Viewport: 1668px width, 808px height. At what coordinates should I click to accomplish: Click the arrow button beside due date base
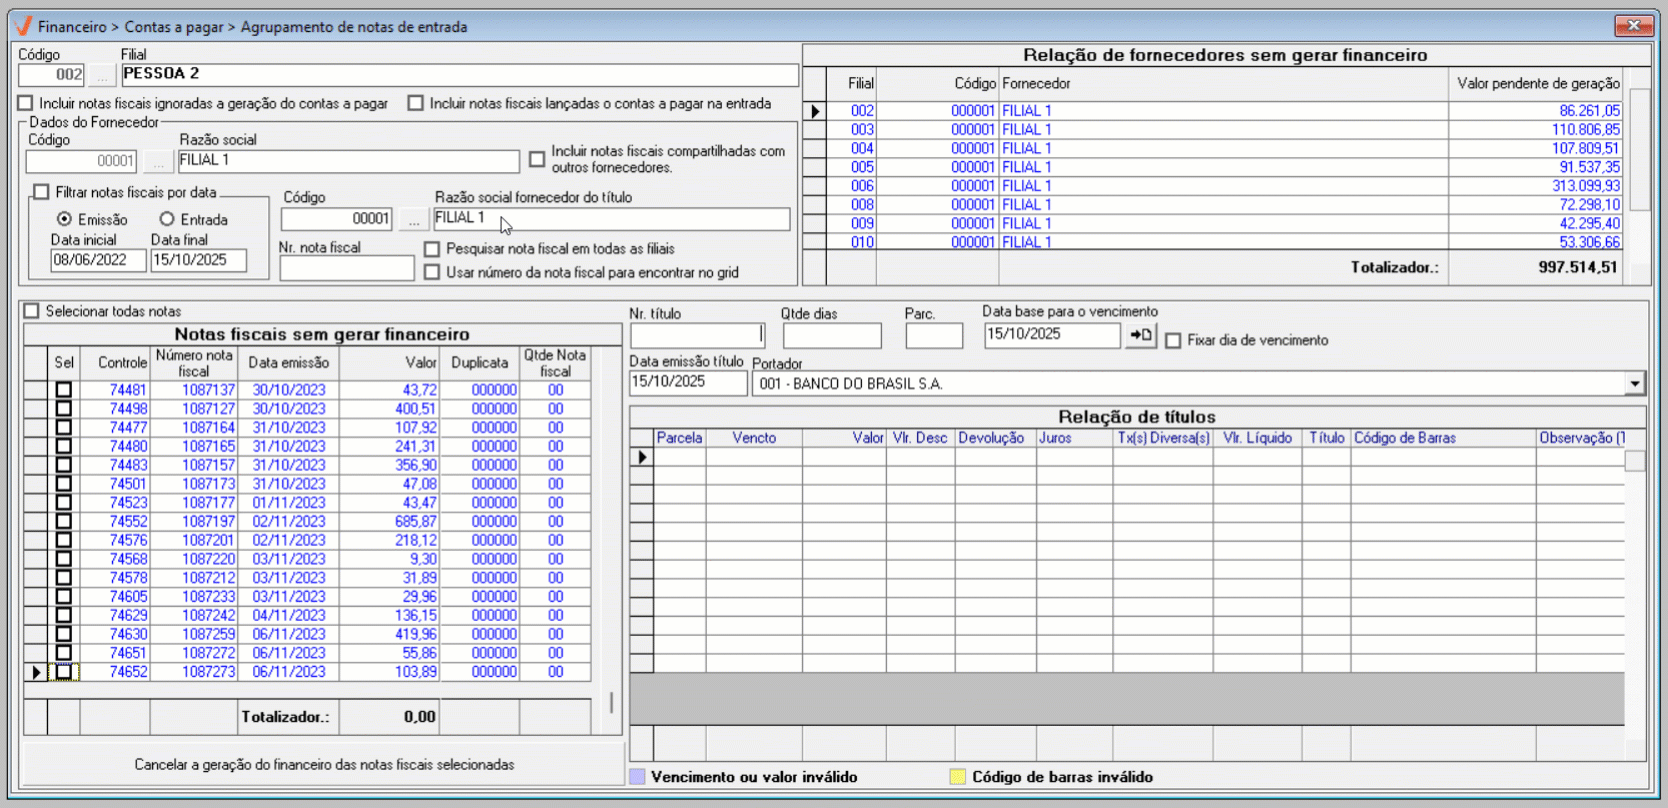(1140, 336)
